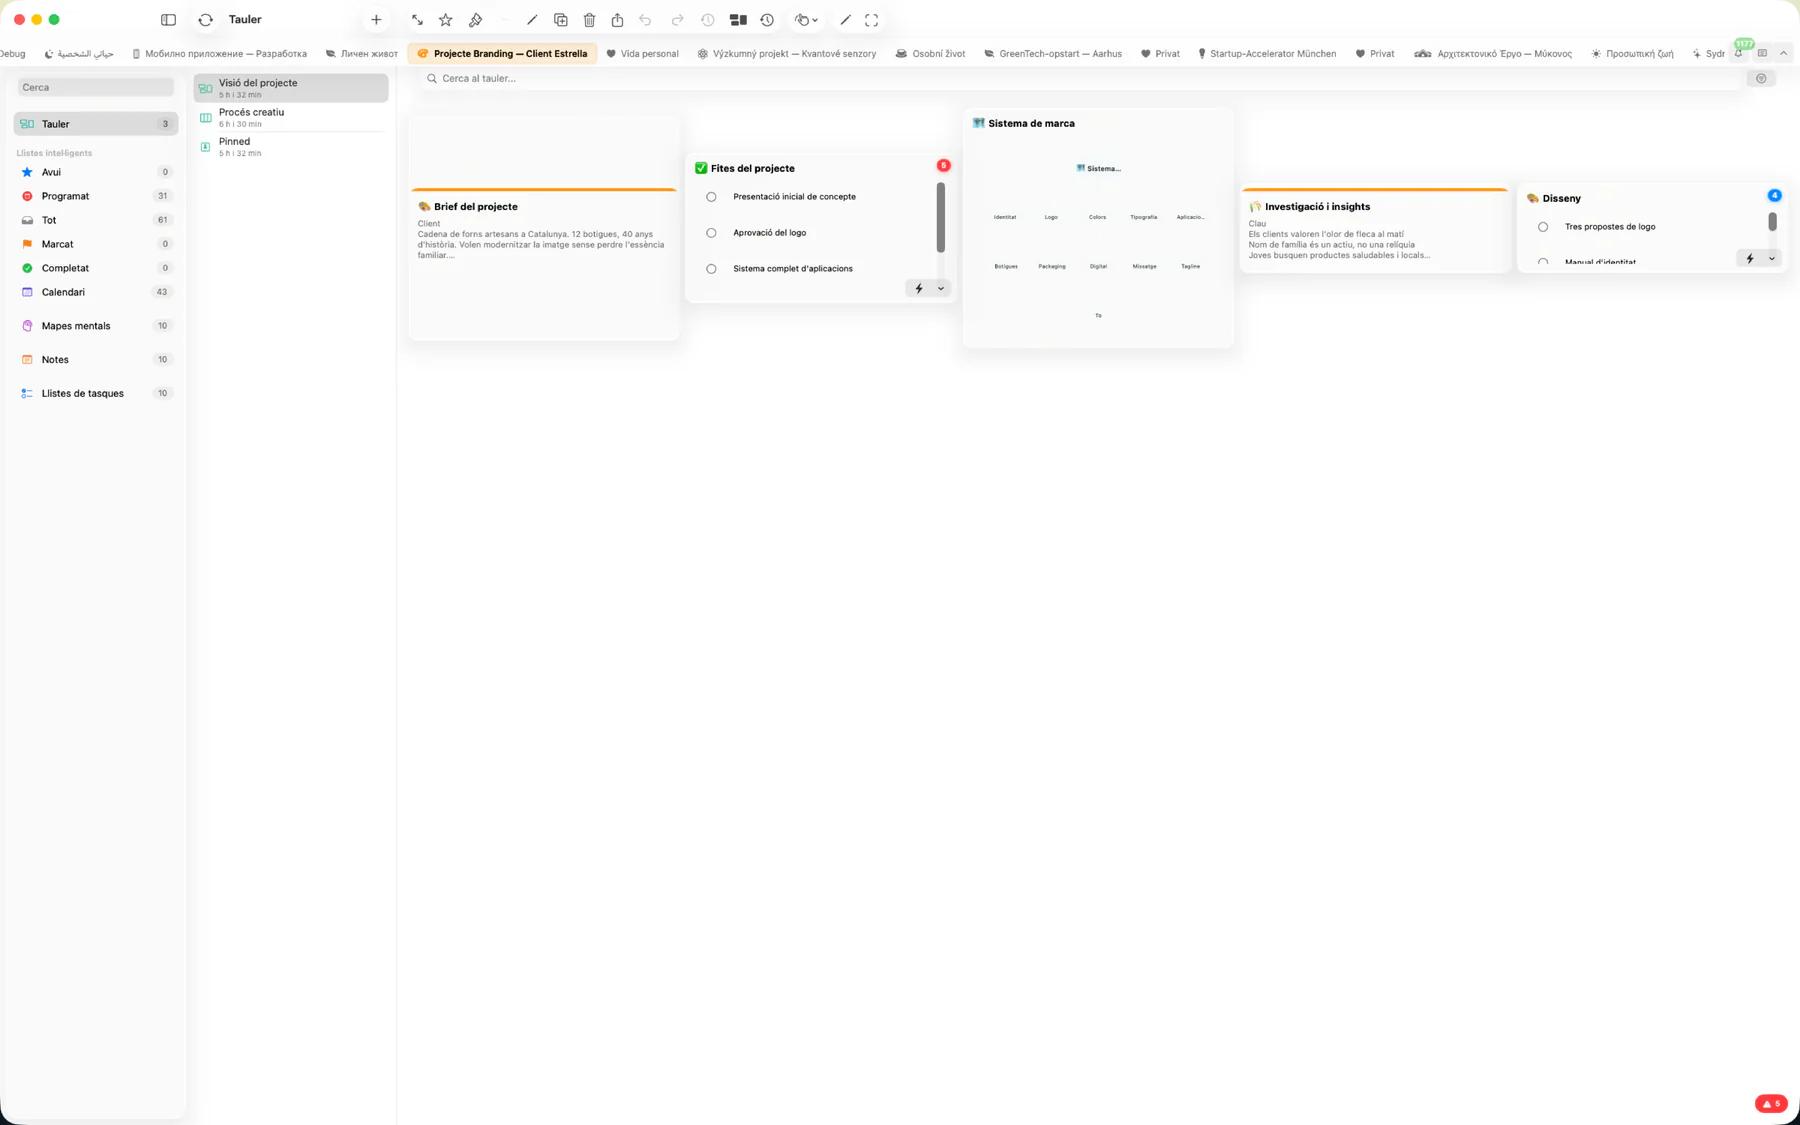Redo using the right curved arrow

point(677,20)
